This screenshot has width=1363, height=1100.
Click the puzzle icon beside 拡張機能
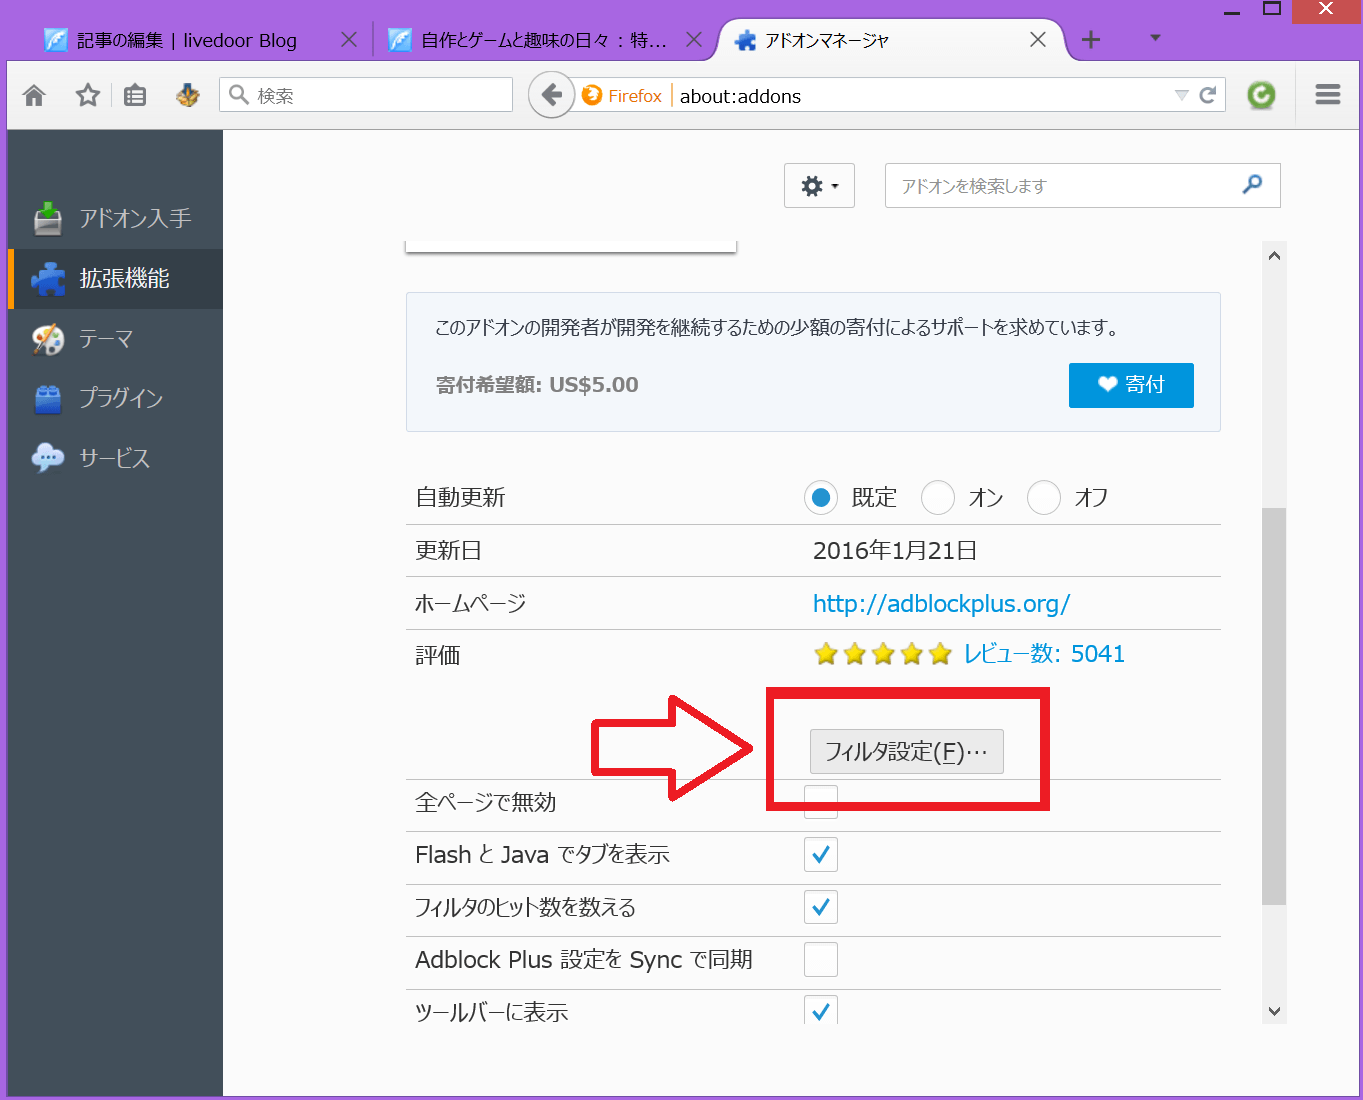(48, 279)
